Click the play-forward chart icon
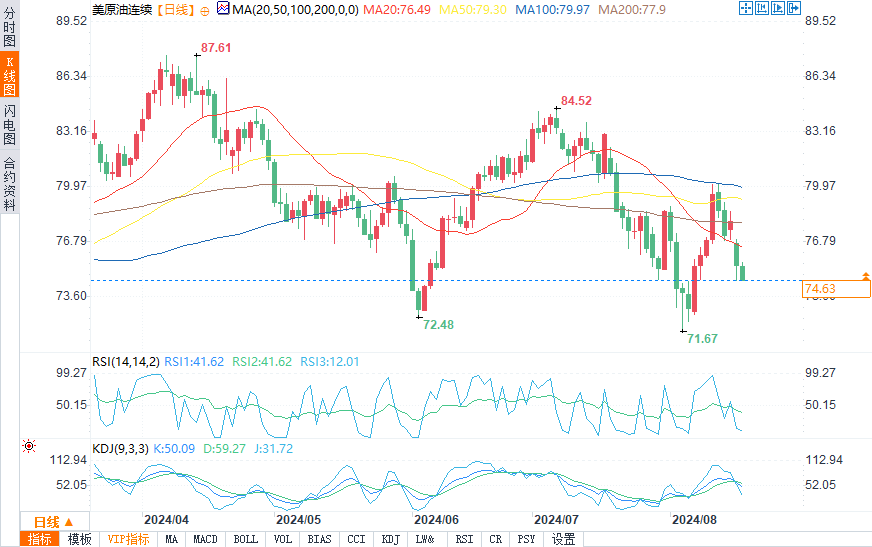 (x=778, y=8)
